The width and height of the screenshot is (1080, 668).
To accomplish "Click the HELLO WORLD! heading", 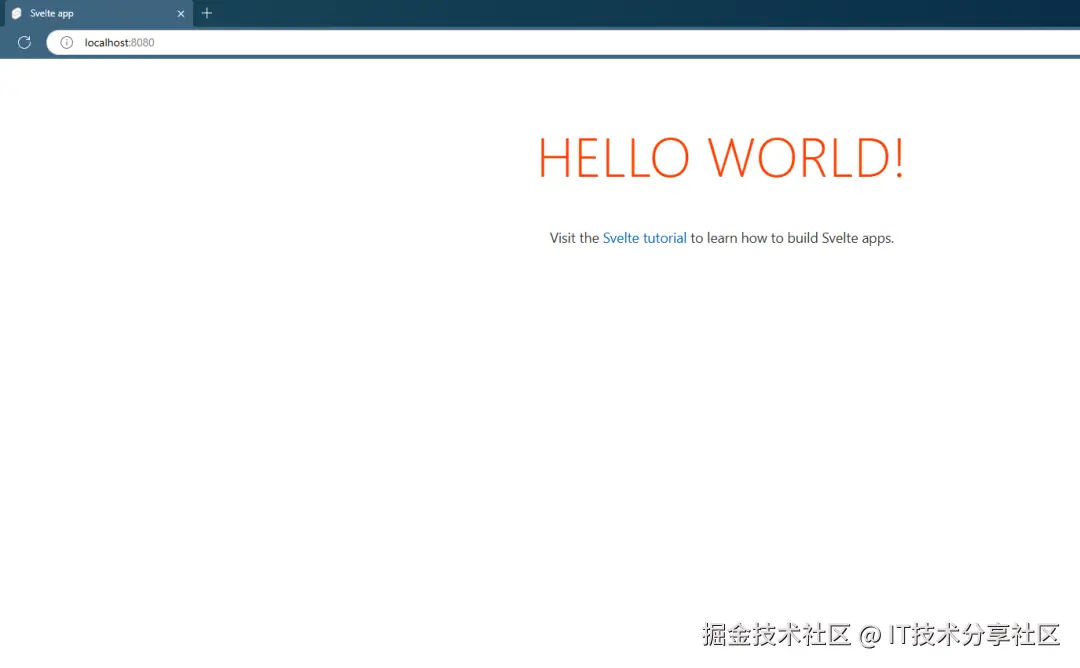I will tap(720, 158).
